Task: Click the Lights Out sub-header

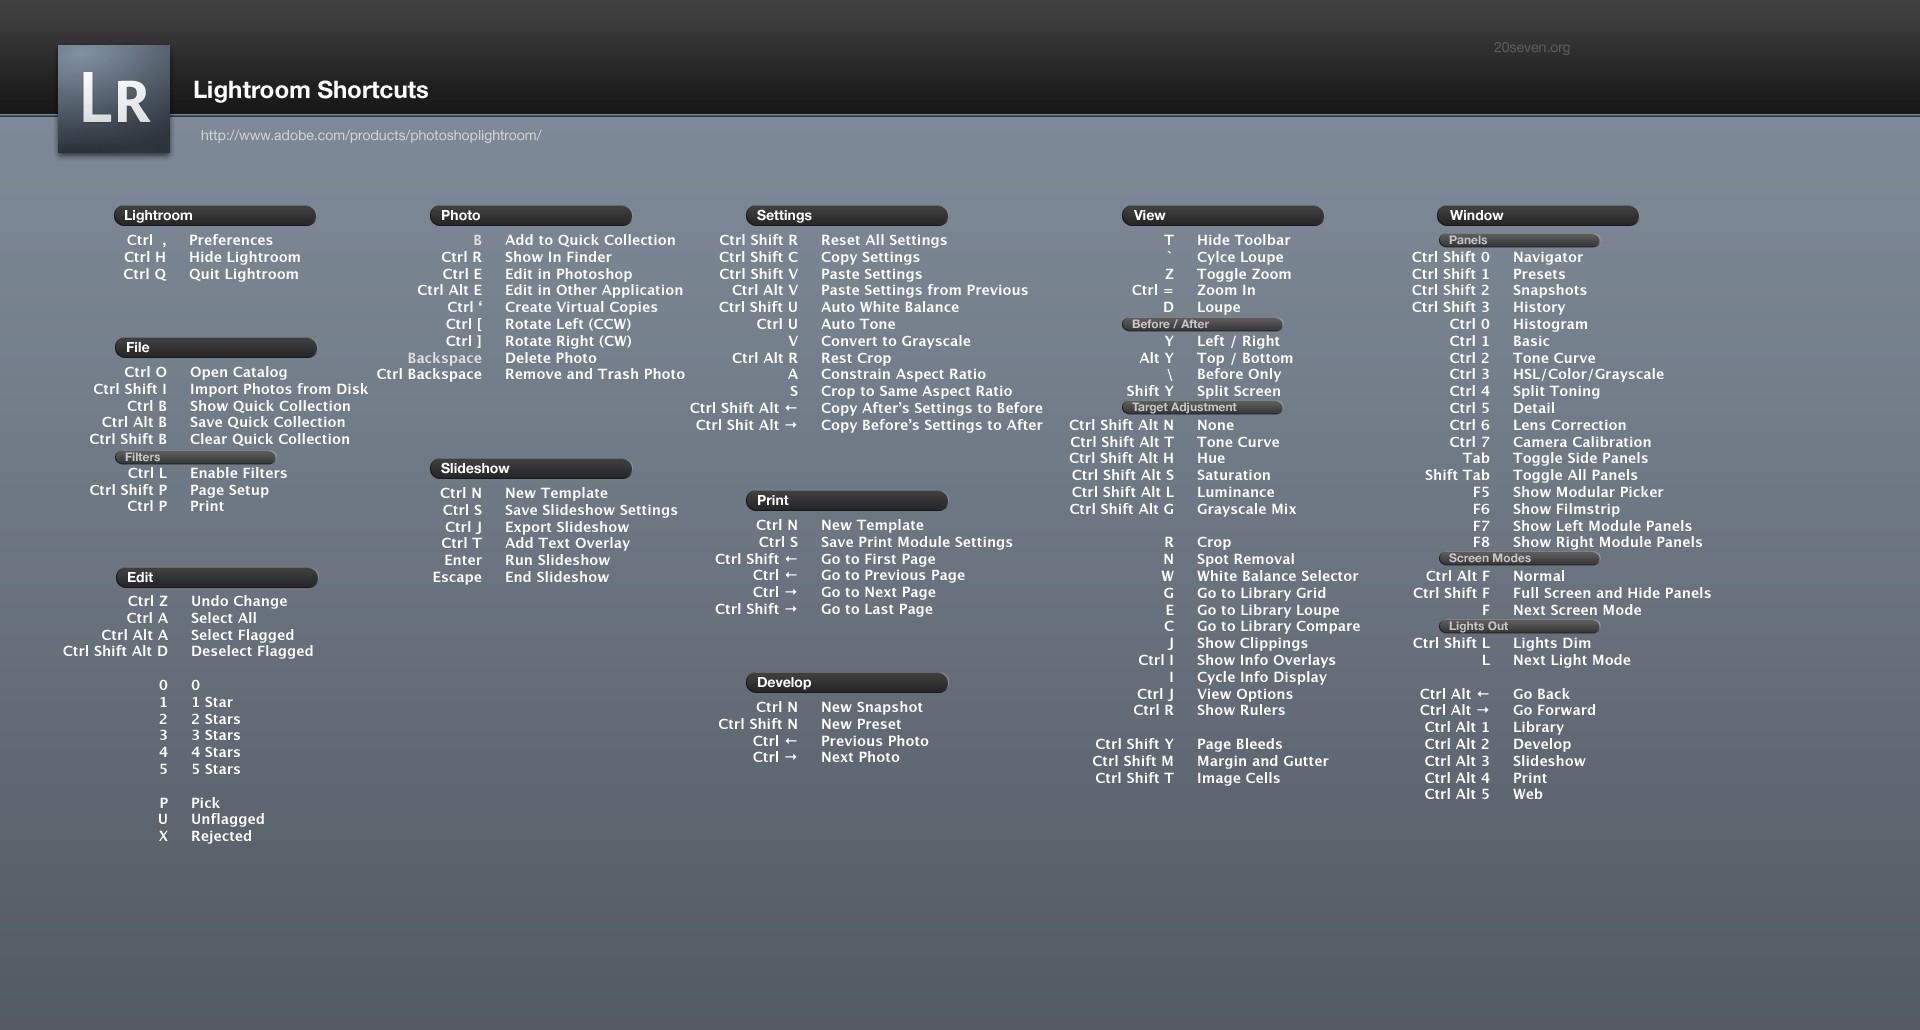Action: click(1519, 626)
